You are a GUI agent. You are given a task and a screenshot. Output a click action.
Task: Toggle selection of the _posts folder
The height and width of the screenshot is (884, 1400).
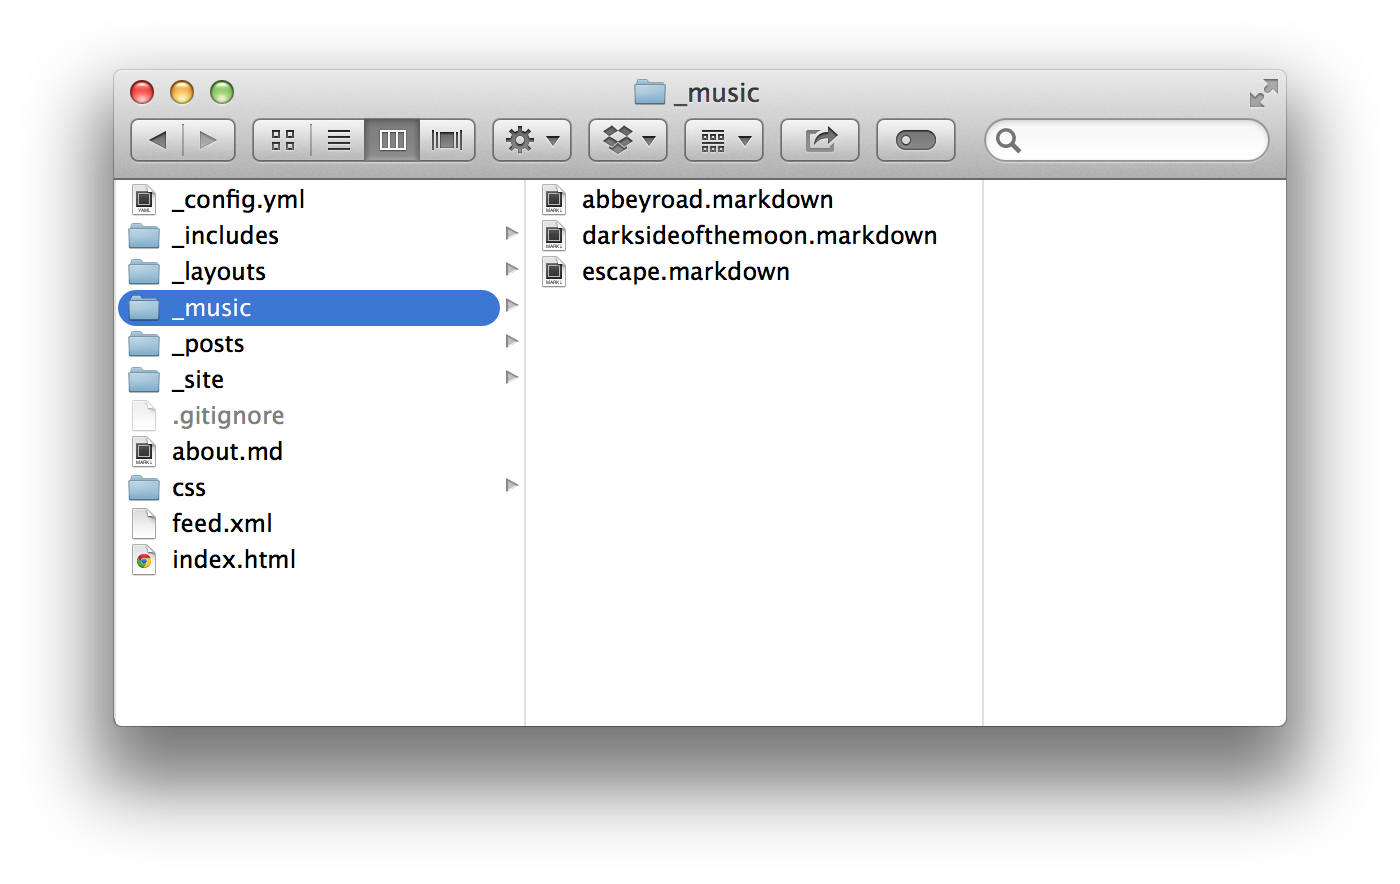(x=207, y=343)
